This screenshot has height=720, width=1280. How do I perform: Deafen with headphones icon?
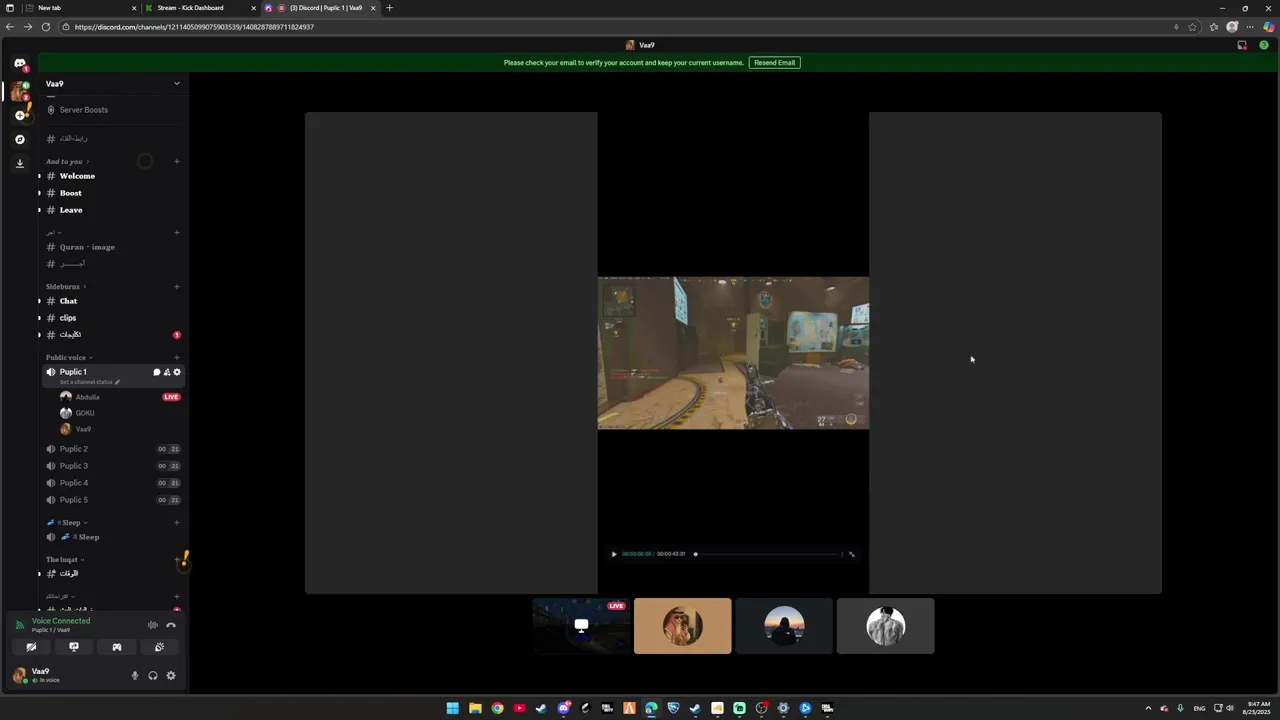pos(153,676)
